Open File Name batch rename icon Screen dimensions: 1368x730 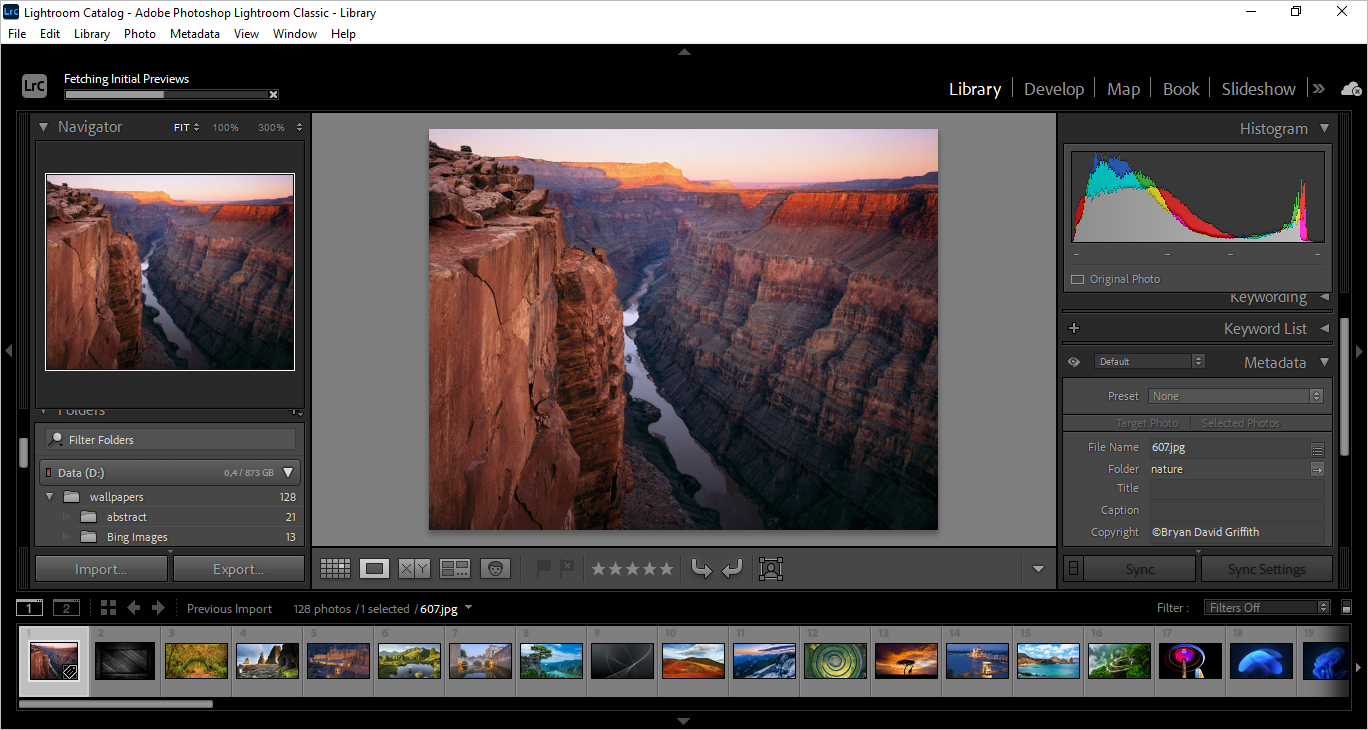click(1317, 449)
